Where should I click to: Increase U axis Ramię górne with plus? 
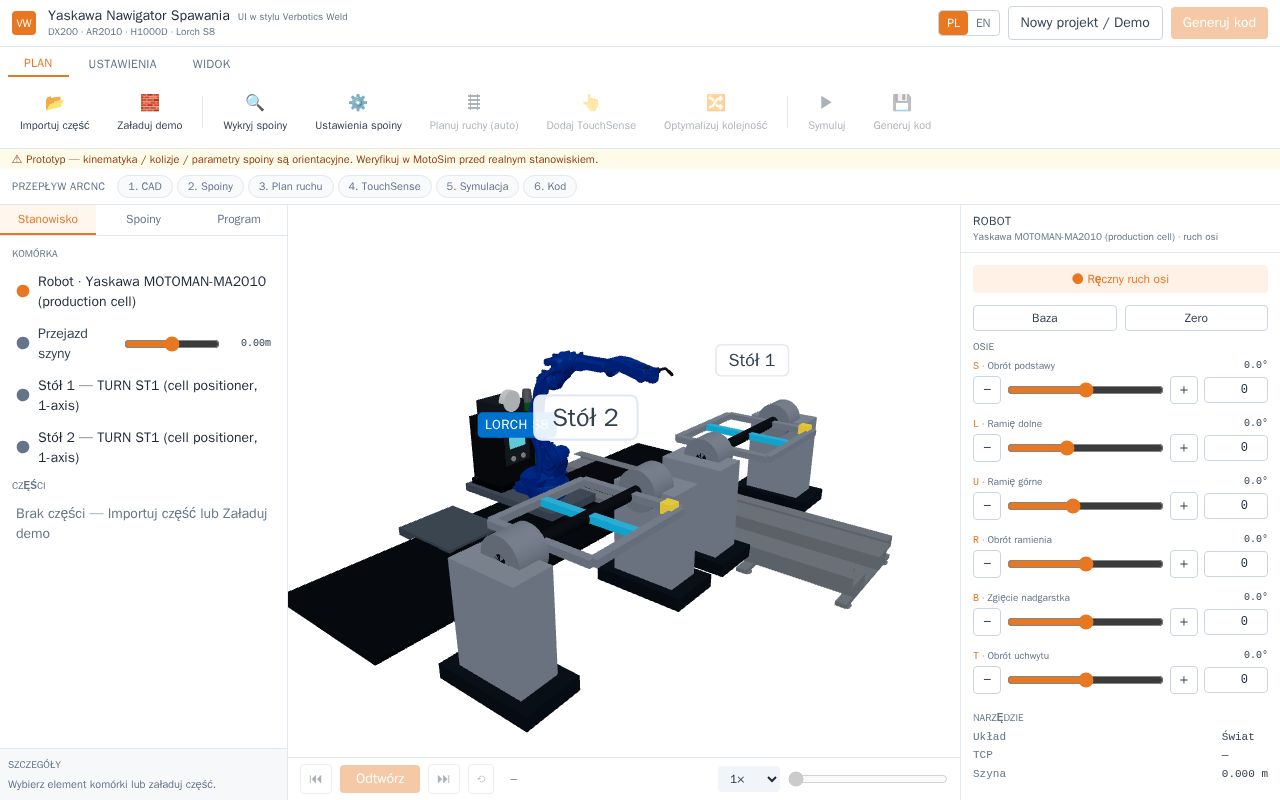click(x=1184, y=506)
